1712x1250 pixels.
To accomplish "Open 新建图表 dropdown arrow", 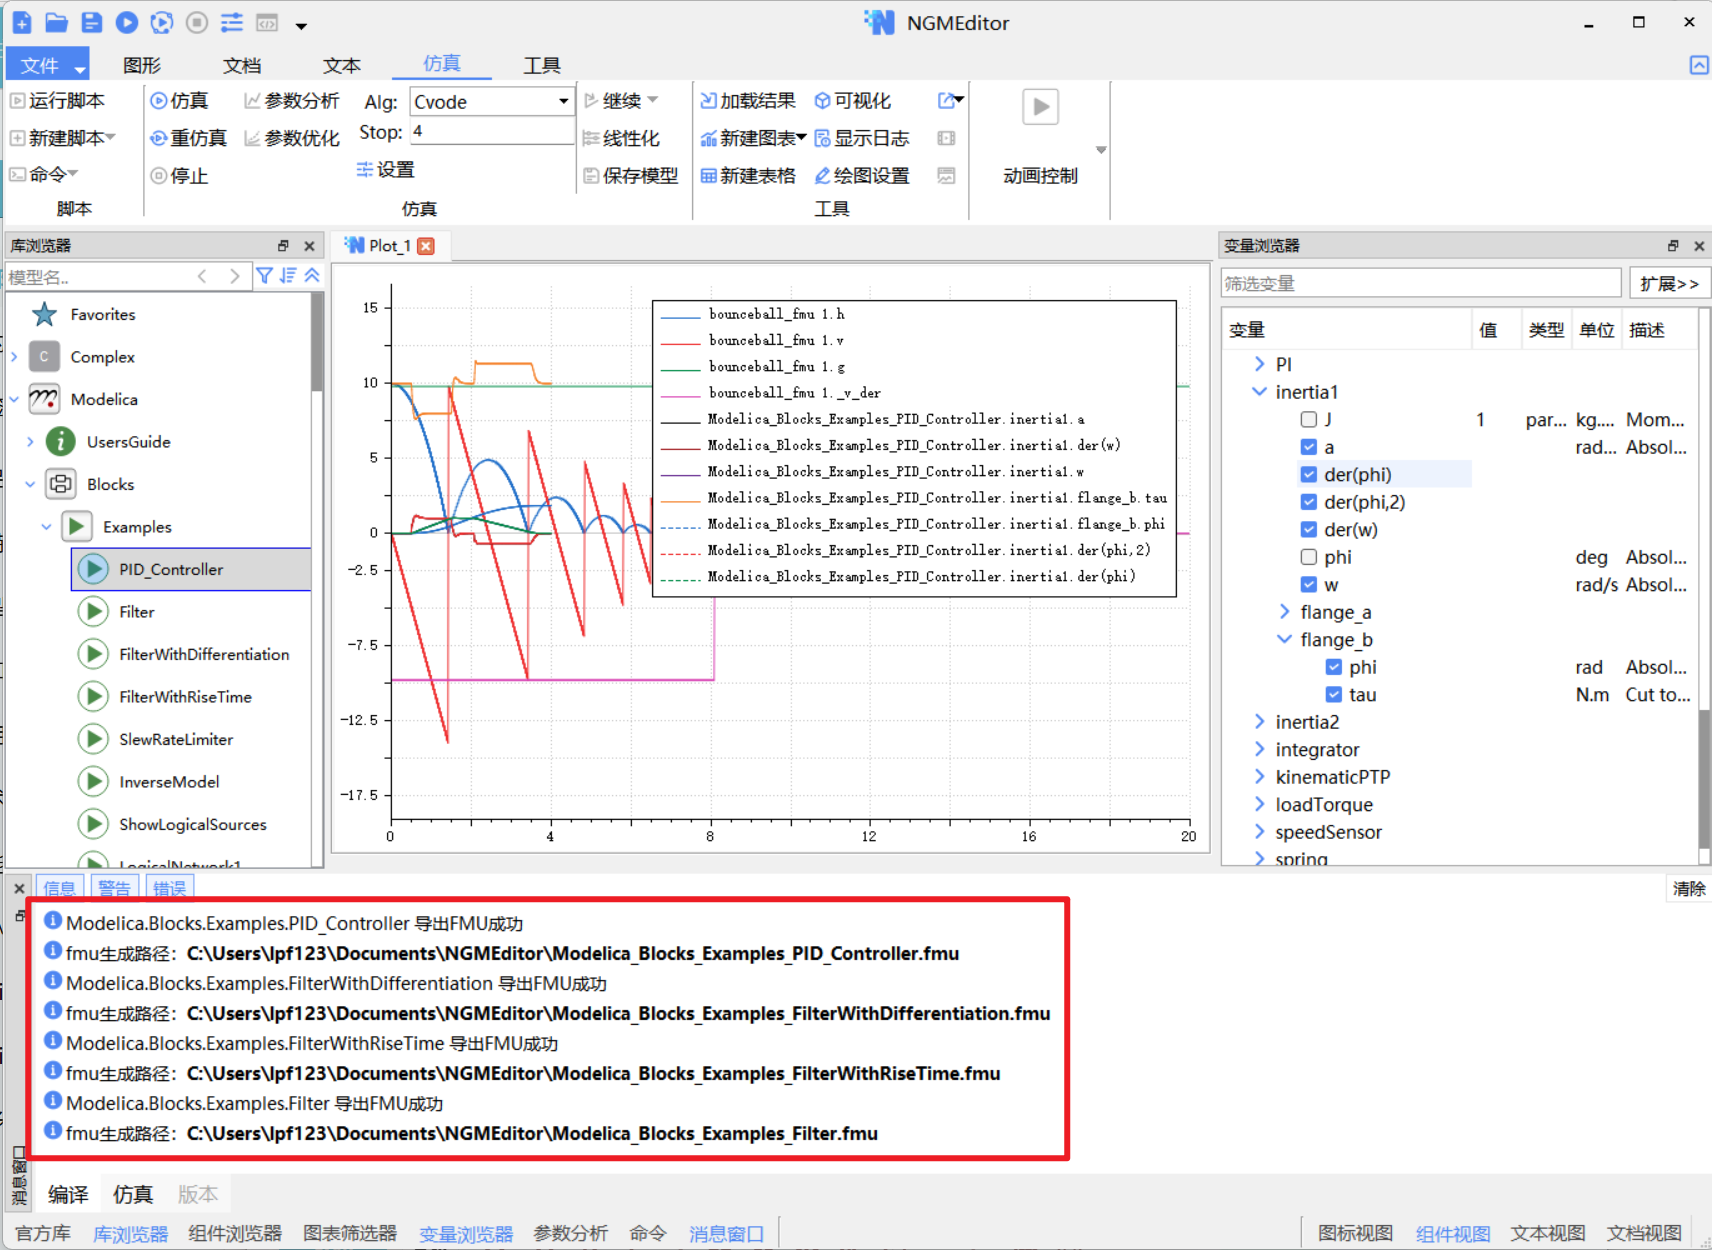I will (x=802, y=138).
